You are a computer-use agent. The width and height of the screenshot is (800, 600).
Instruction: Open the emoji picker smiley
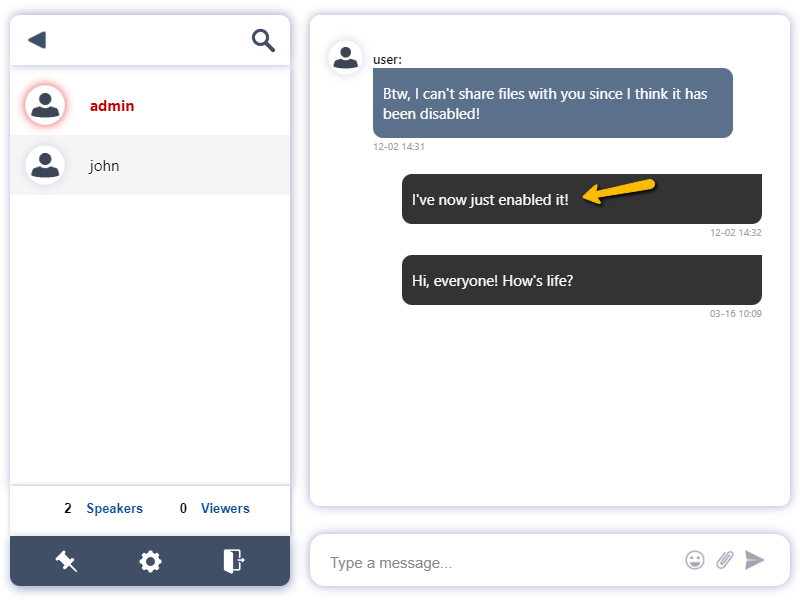[695, 560]
